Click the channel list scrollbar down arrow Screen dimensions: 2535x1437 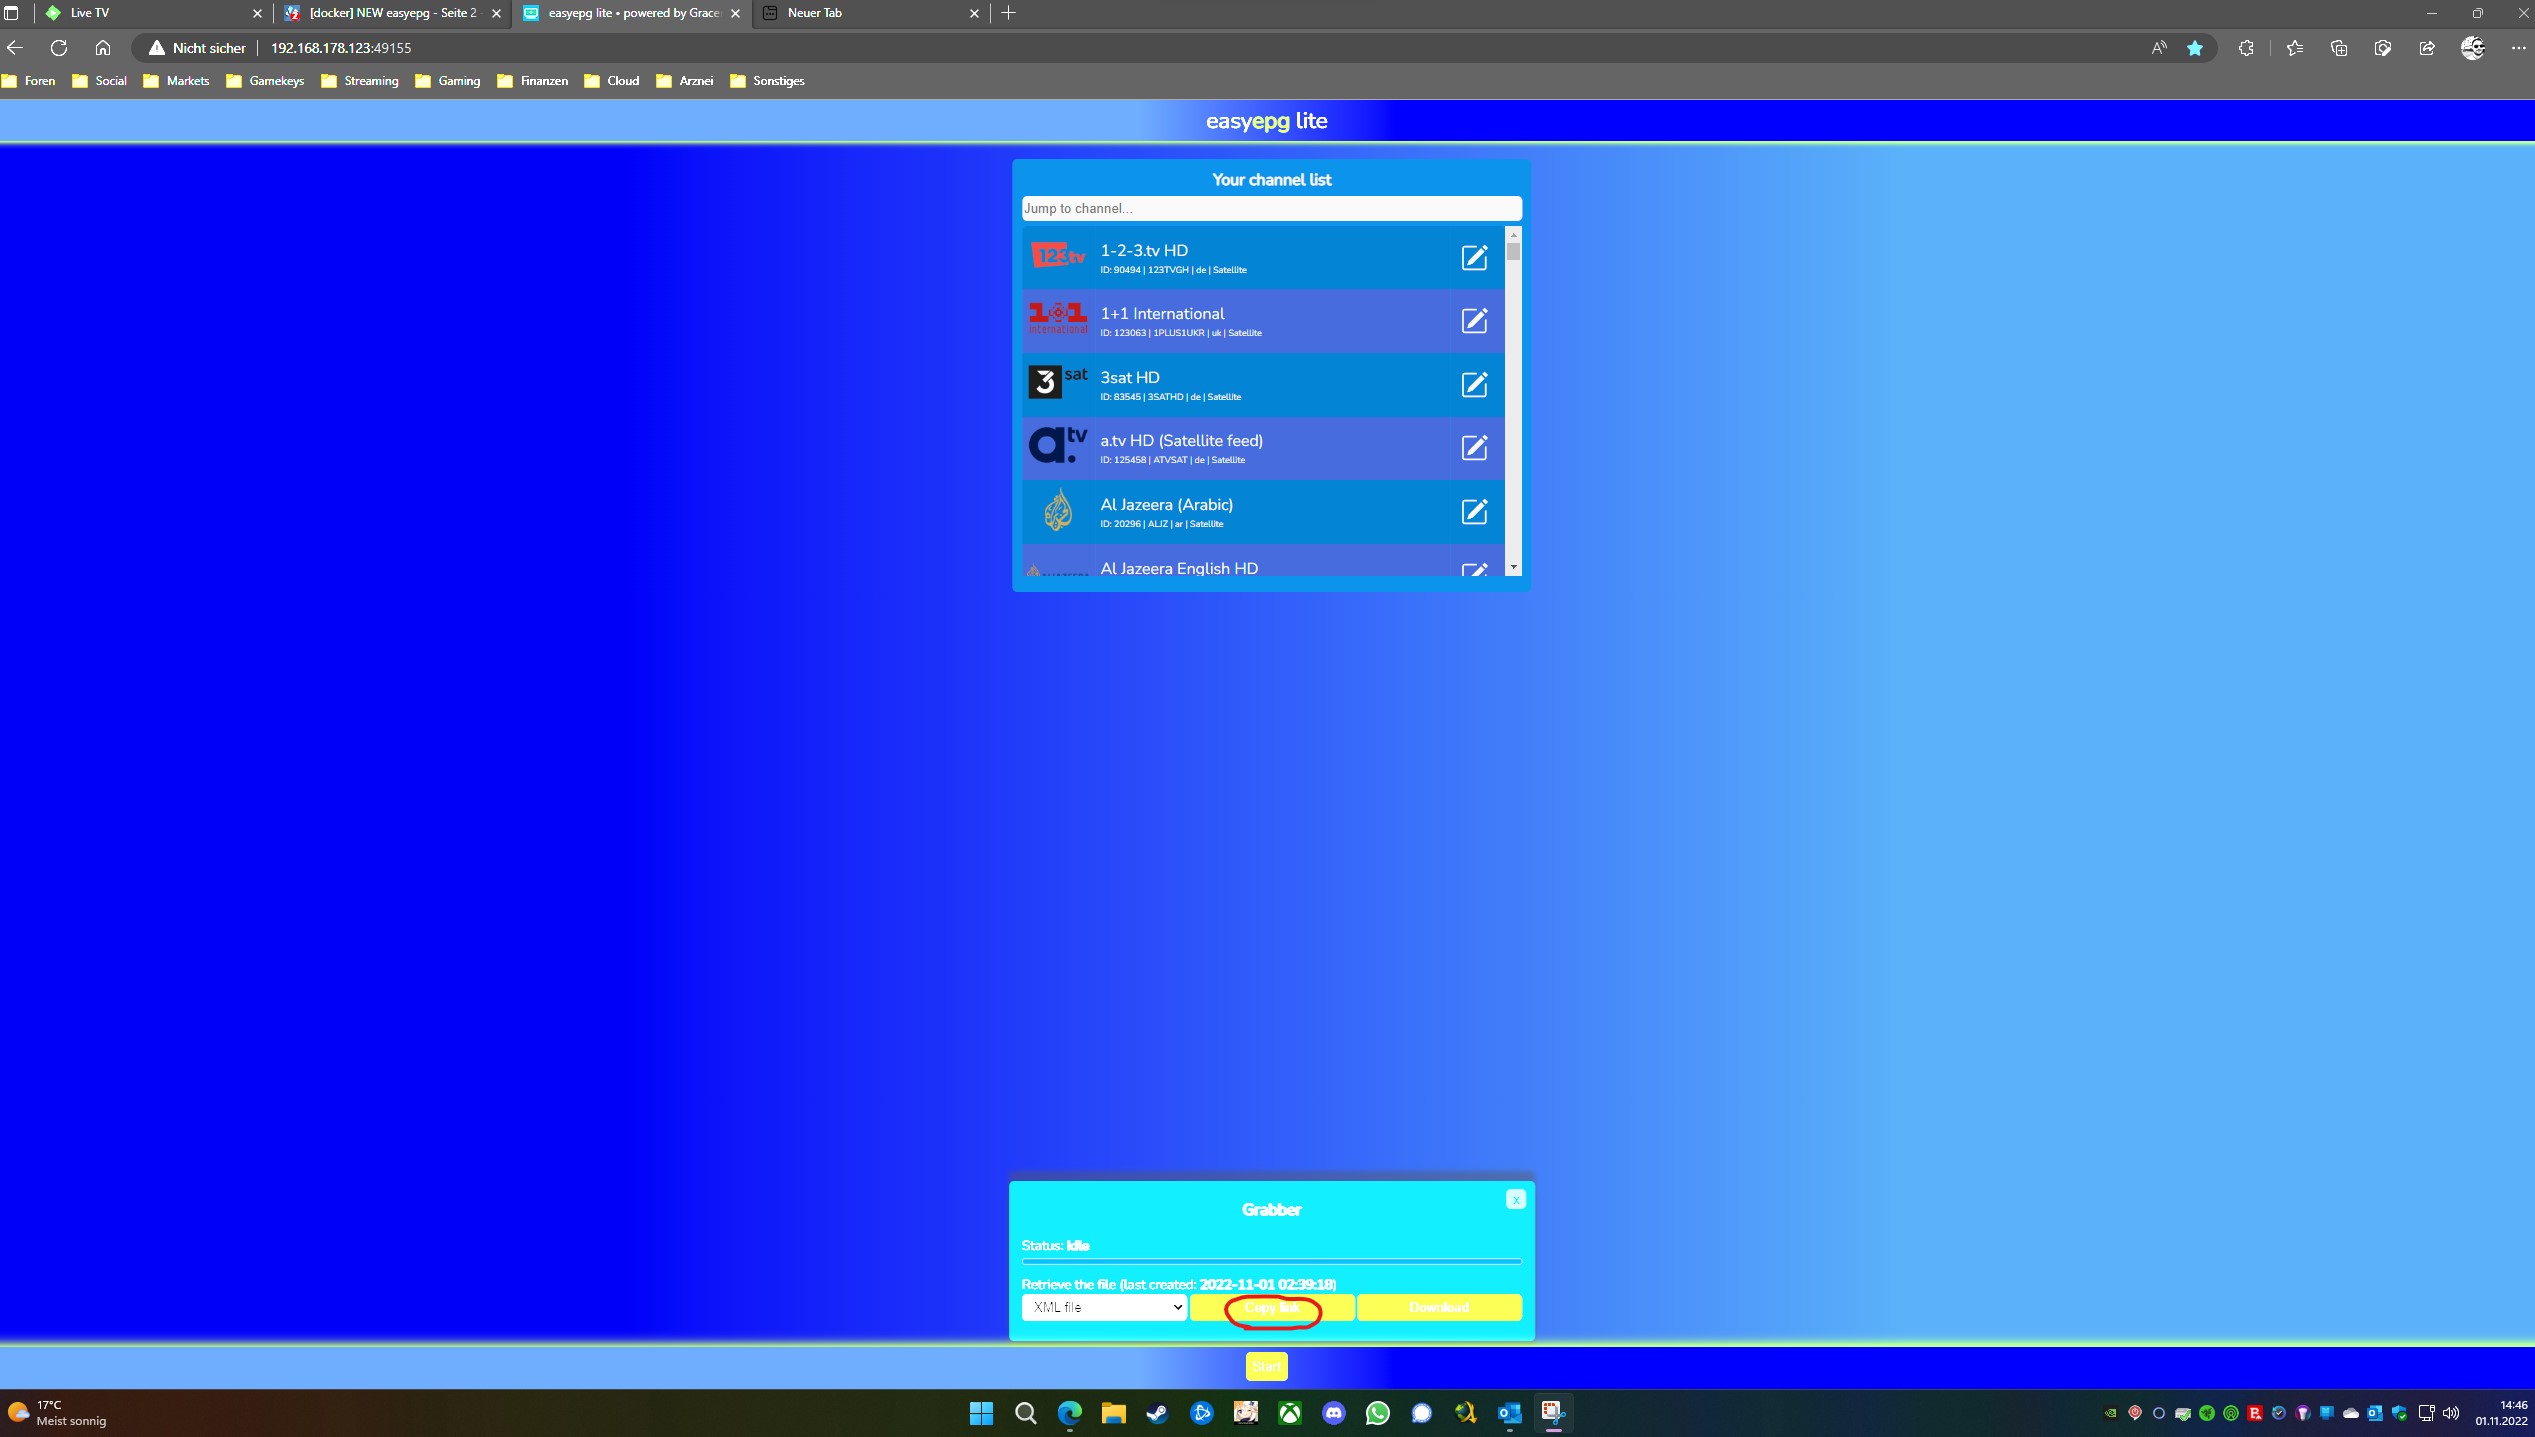[x=1513, y=568]
